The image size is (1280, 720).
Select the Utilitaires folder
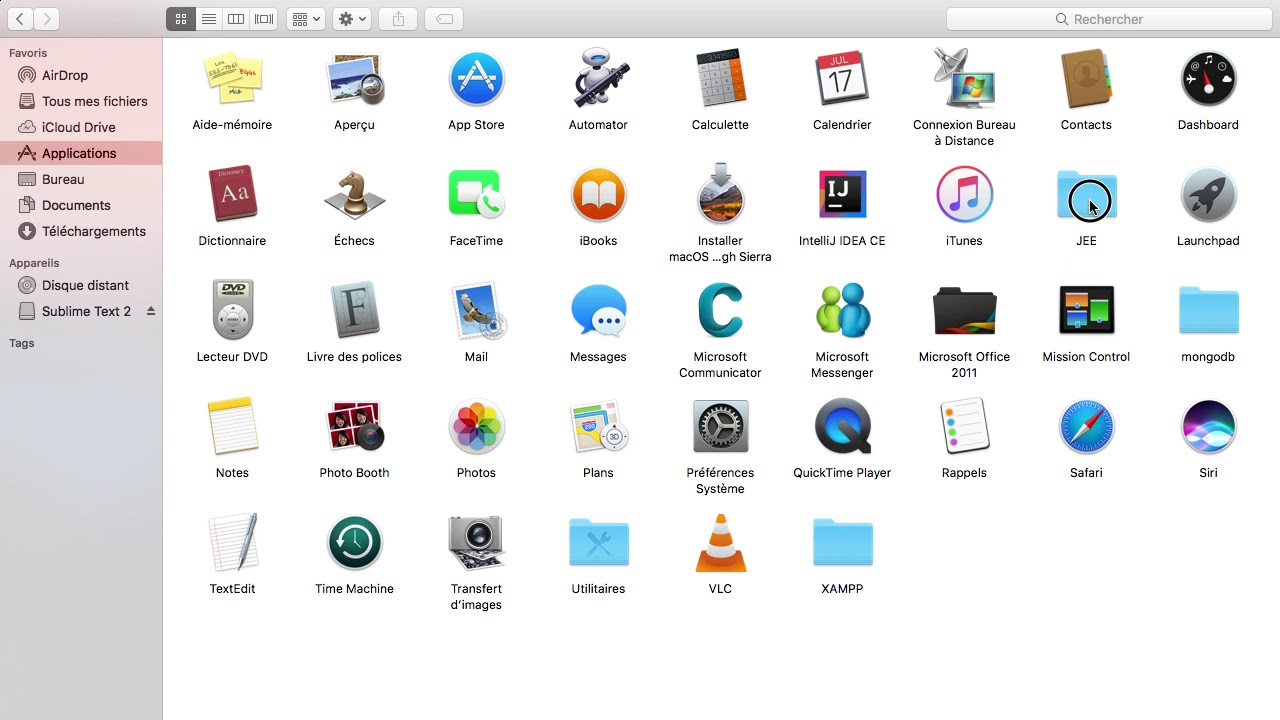(x=598, y=543)
